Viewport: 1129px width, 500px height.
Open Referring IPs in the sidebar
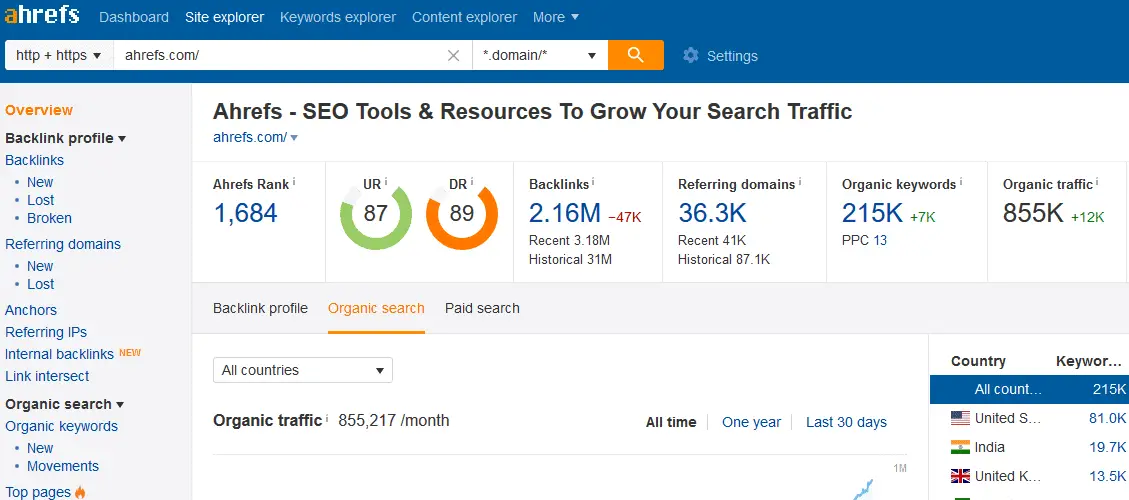pos(46,332)
